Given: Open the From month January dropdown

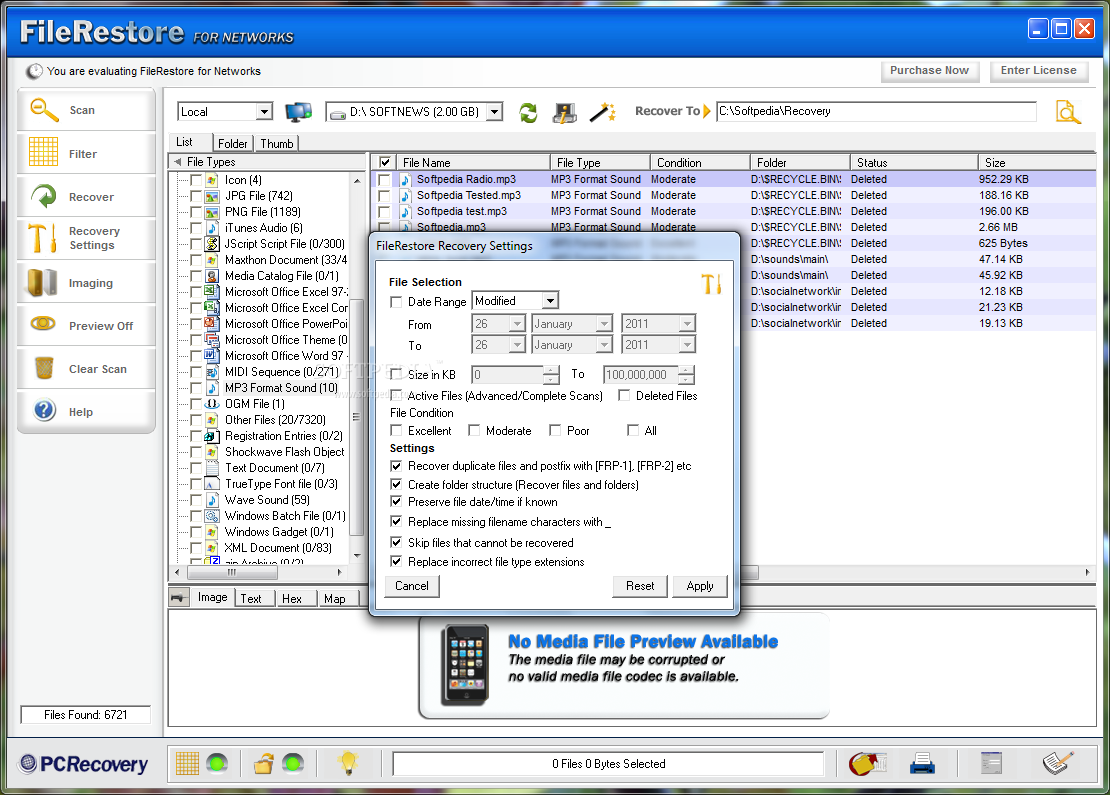Looking at the screenshot, I should click(604, 324).
